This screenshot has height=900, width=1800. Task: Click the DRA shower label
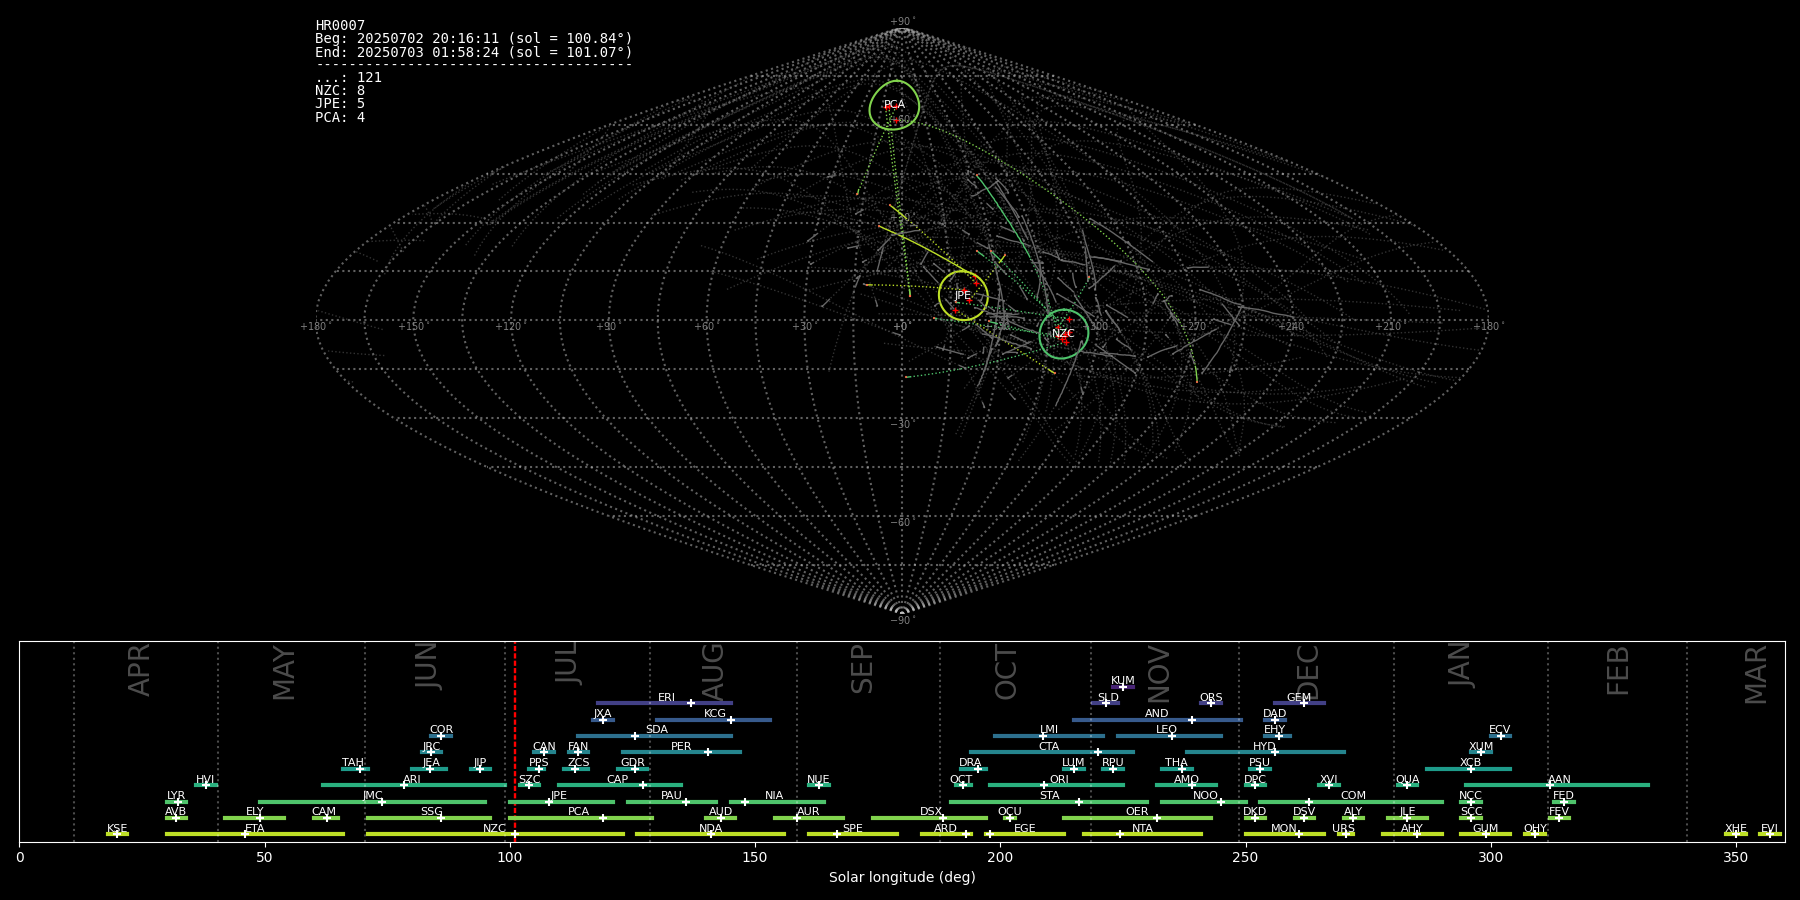click(970, 763)
